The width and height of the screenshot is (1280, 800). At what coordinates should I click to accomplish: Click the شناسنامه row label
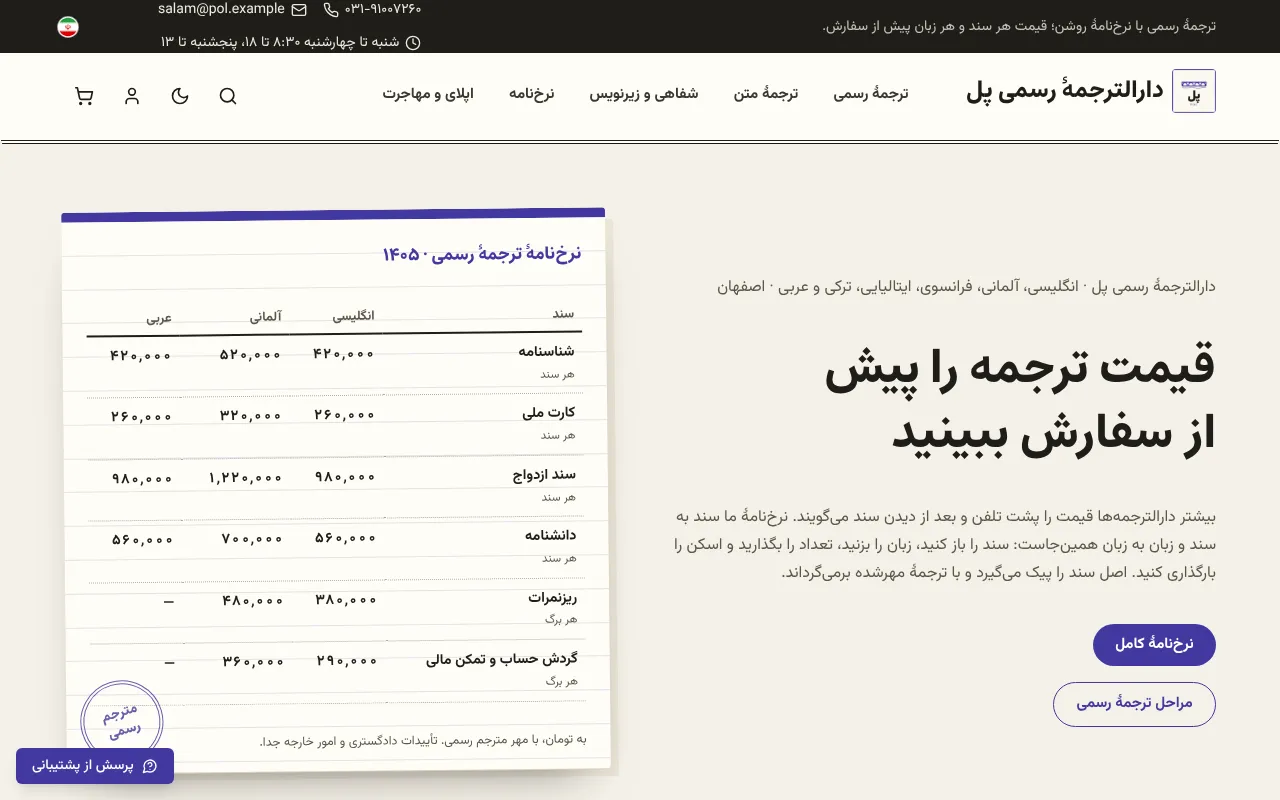pyautogui.click(x=547, y=351)
